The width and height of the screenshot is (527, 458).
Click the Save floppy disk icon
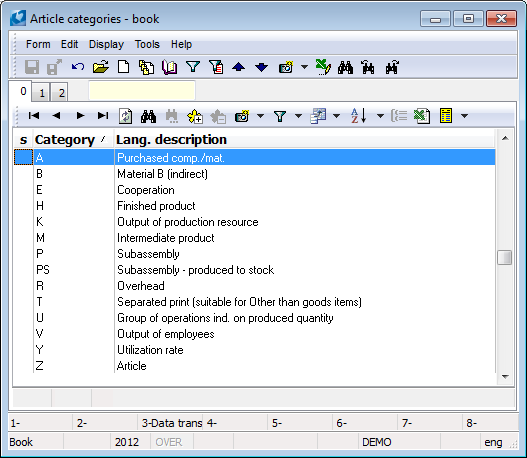32,67
